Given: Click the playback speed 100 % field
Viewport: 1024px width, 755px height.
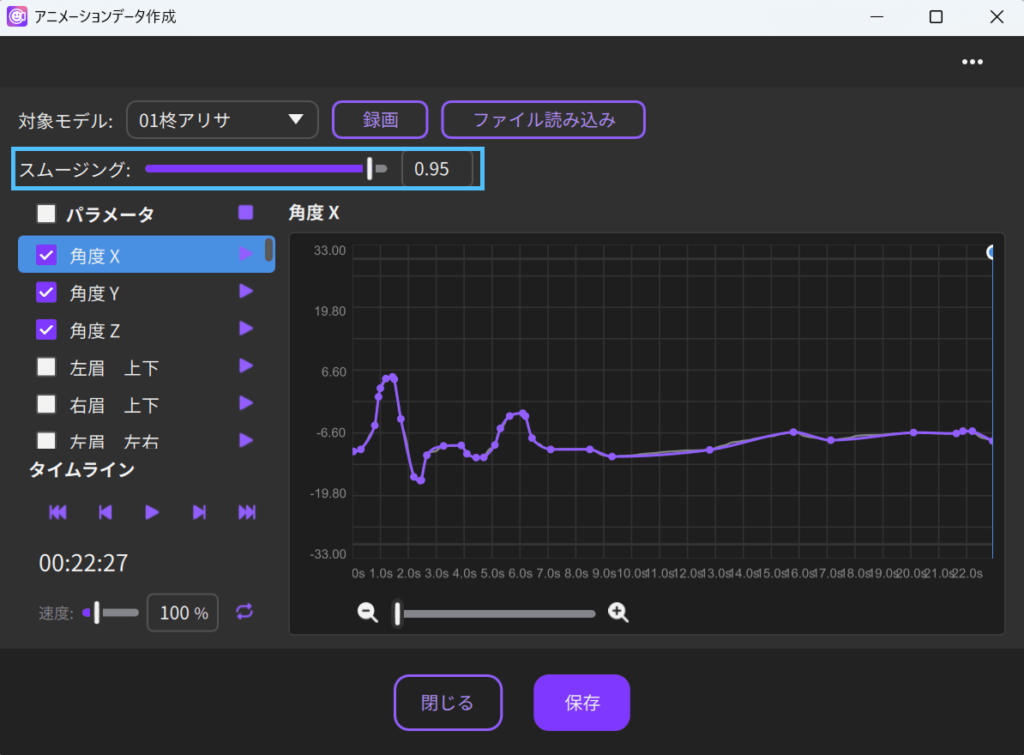Looking at the screenshot, I should 183,613.
